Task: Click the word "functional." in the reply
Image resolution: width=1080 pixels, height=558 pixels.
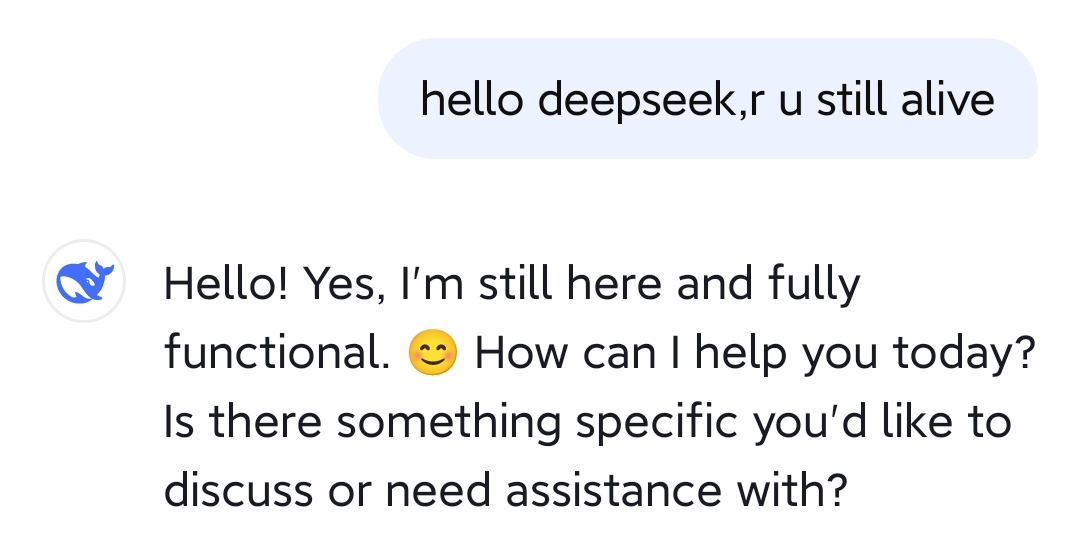Action: pos(277,352)
